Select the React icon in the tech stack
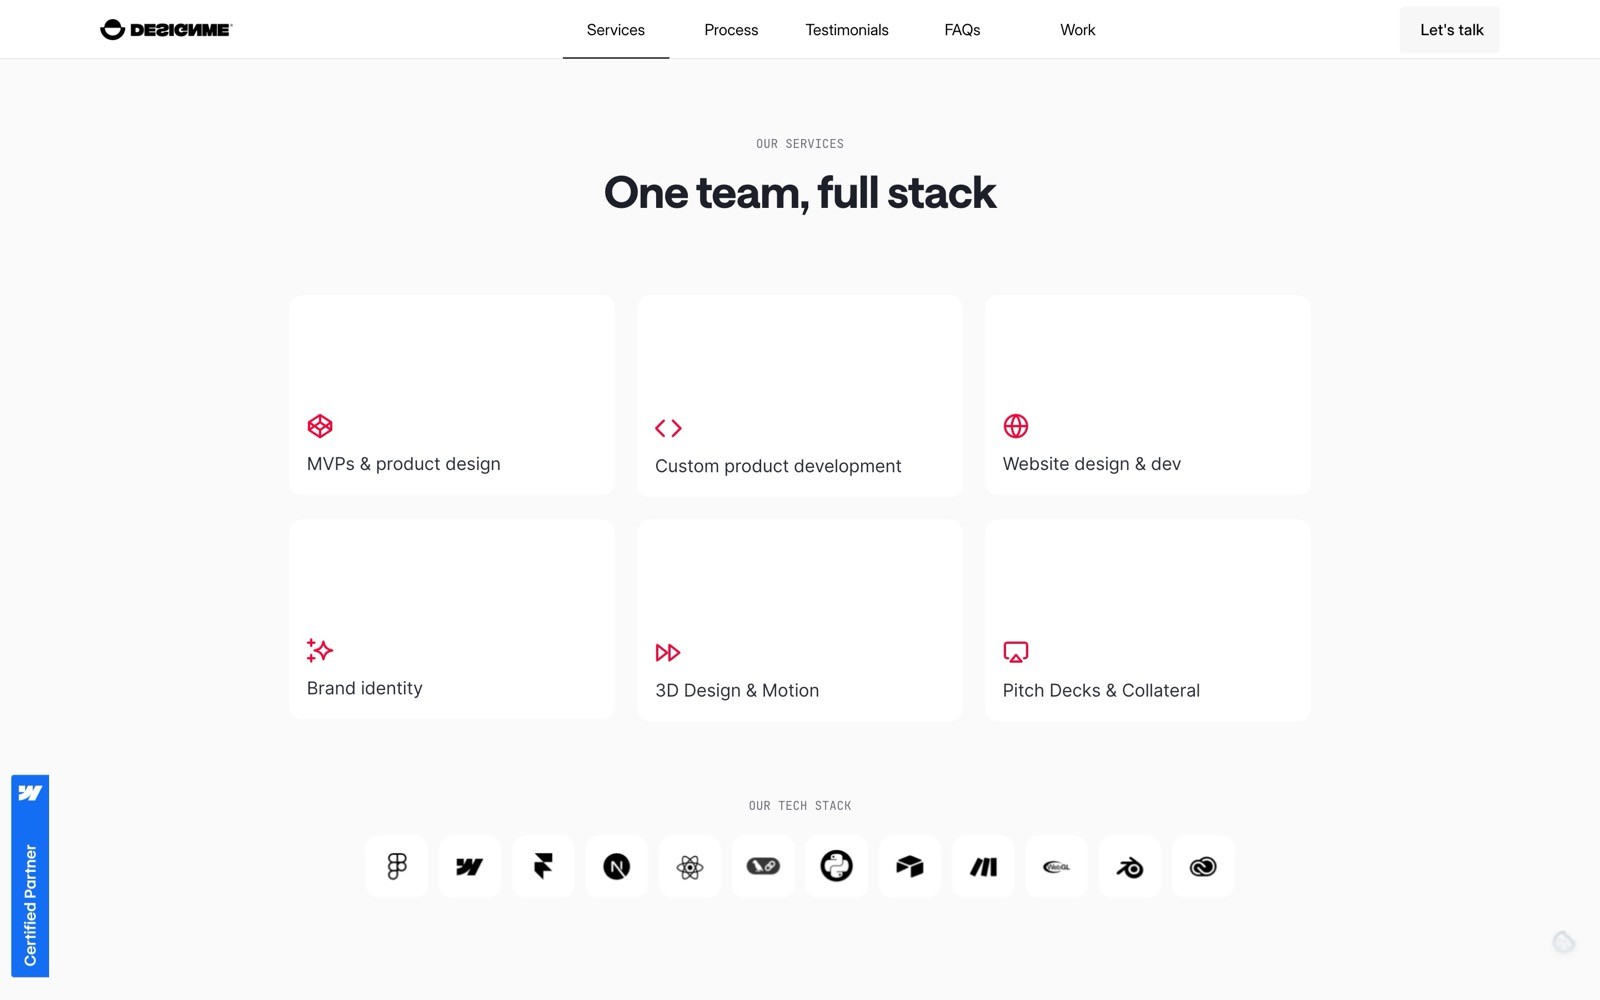The height and width of the screenshot is (1000, 1600). click(x=690, y=866)
